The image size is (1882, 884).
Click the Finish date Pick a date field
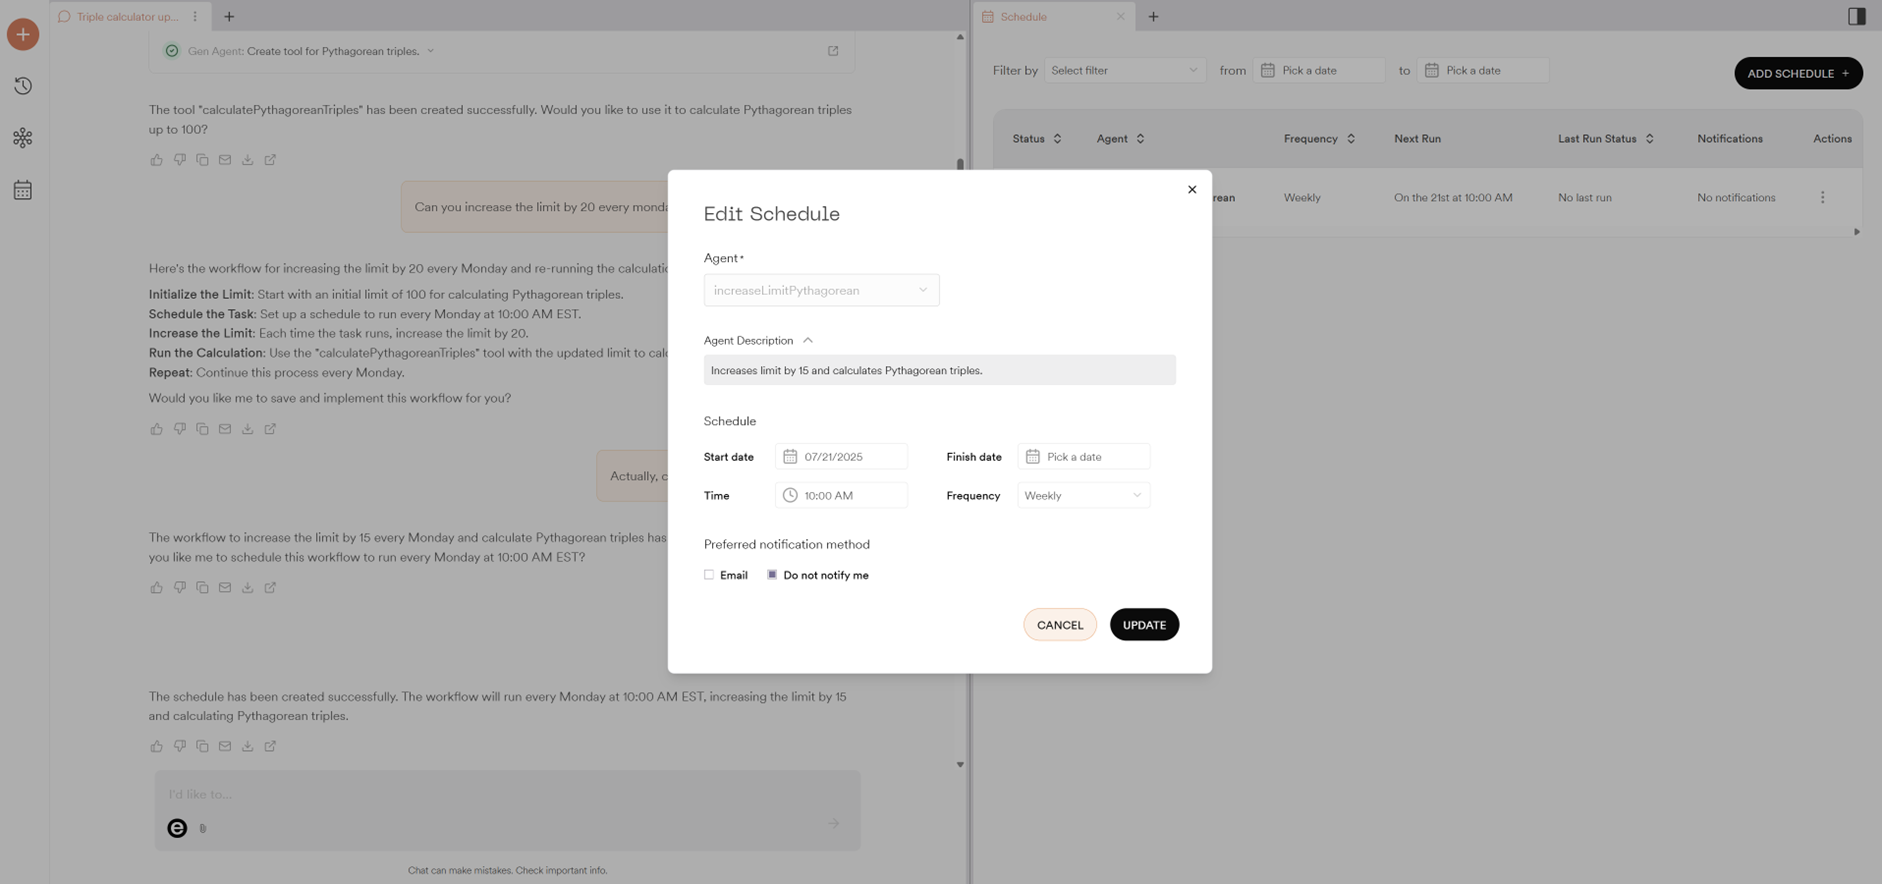(1084, 457)
